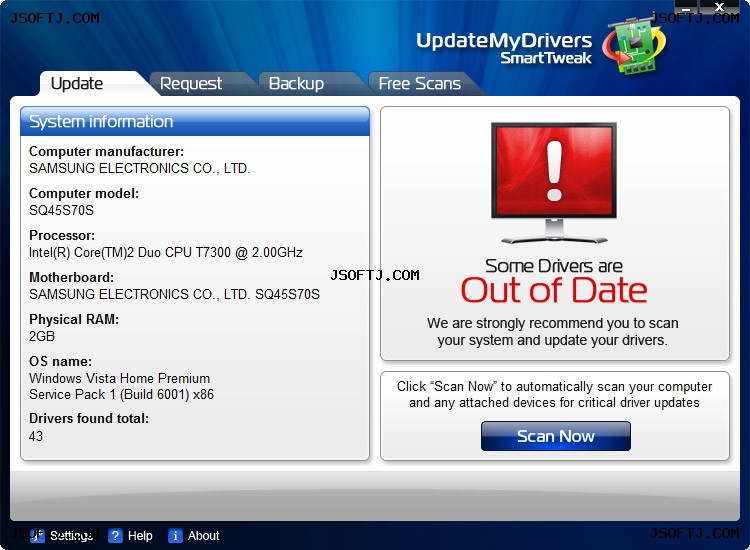Open the Request tab
This screenshot has width=750, height=550.
191,83
